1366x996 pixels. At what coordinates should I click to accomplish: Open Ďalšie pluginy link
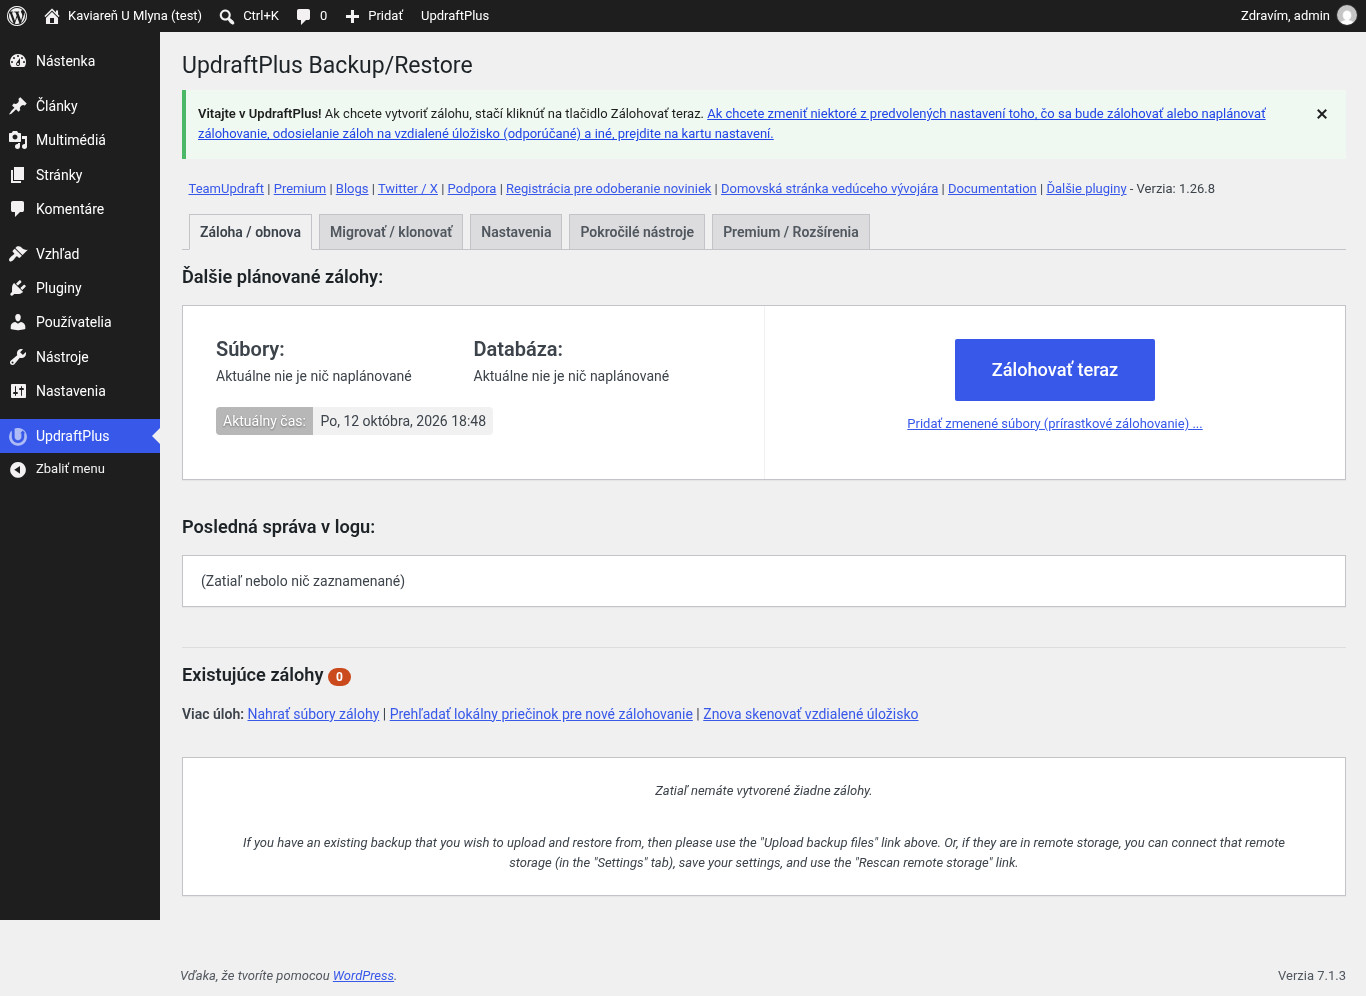point(1086,189)
